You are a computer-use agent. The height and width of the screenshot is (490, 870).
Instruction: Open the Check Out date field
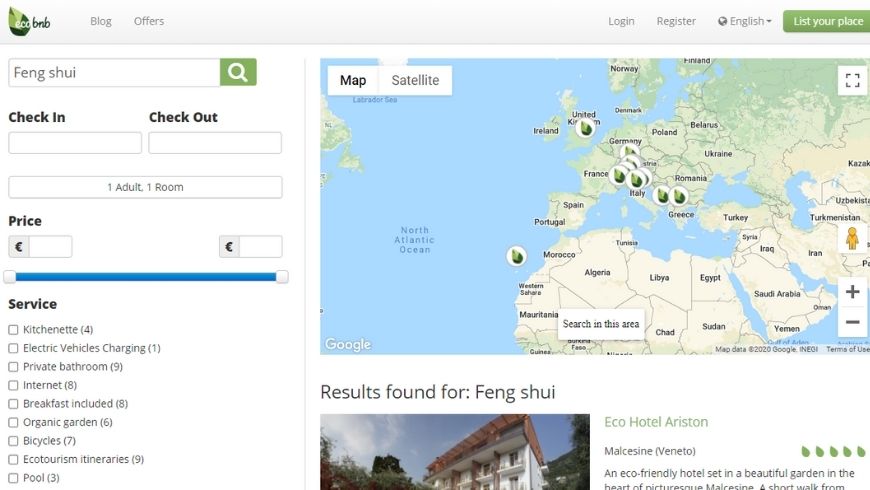(x=215, y=143)
